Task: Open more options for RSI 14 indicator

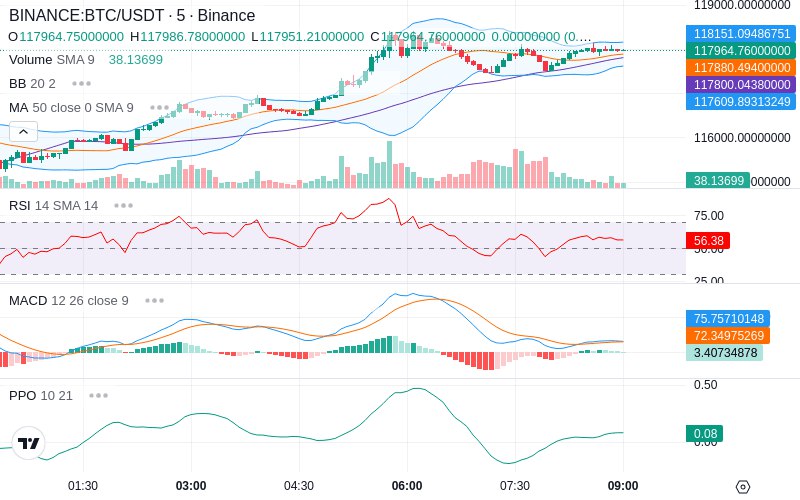Action: click(x=123, y=206)
